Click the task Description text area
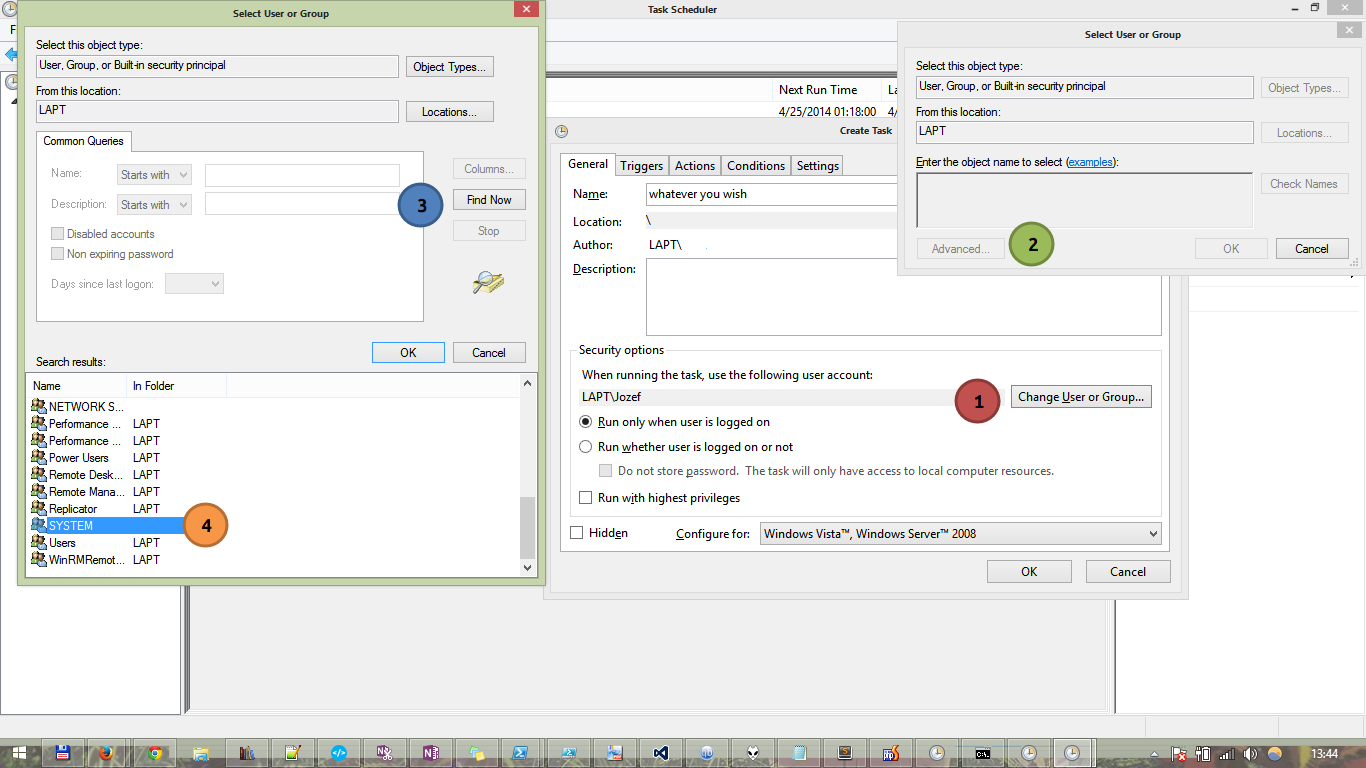 tap(903, 297)
